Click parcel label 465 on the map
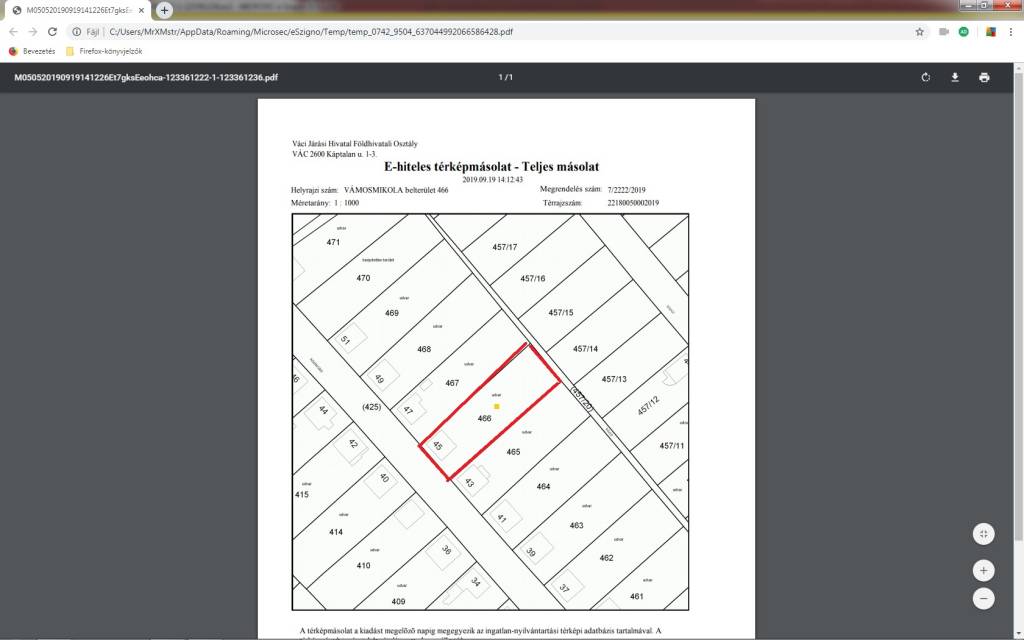The width and height of the screenshot is (1024, 640). 513,452
